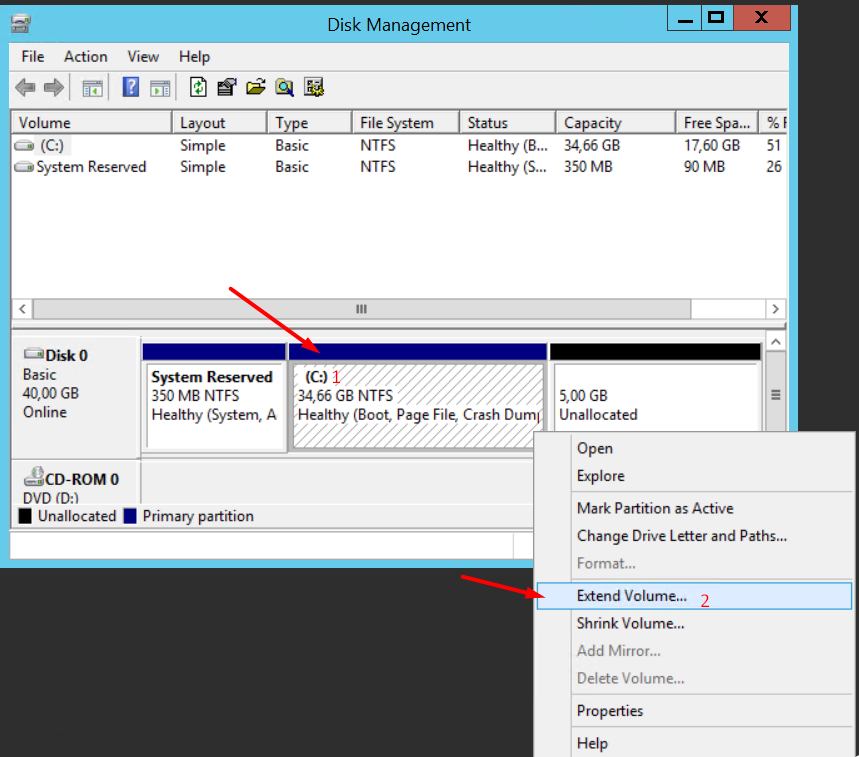Select the Disk 0 label panel
Viewport: 859px width, 757px height.
coord(76,398)
